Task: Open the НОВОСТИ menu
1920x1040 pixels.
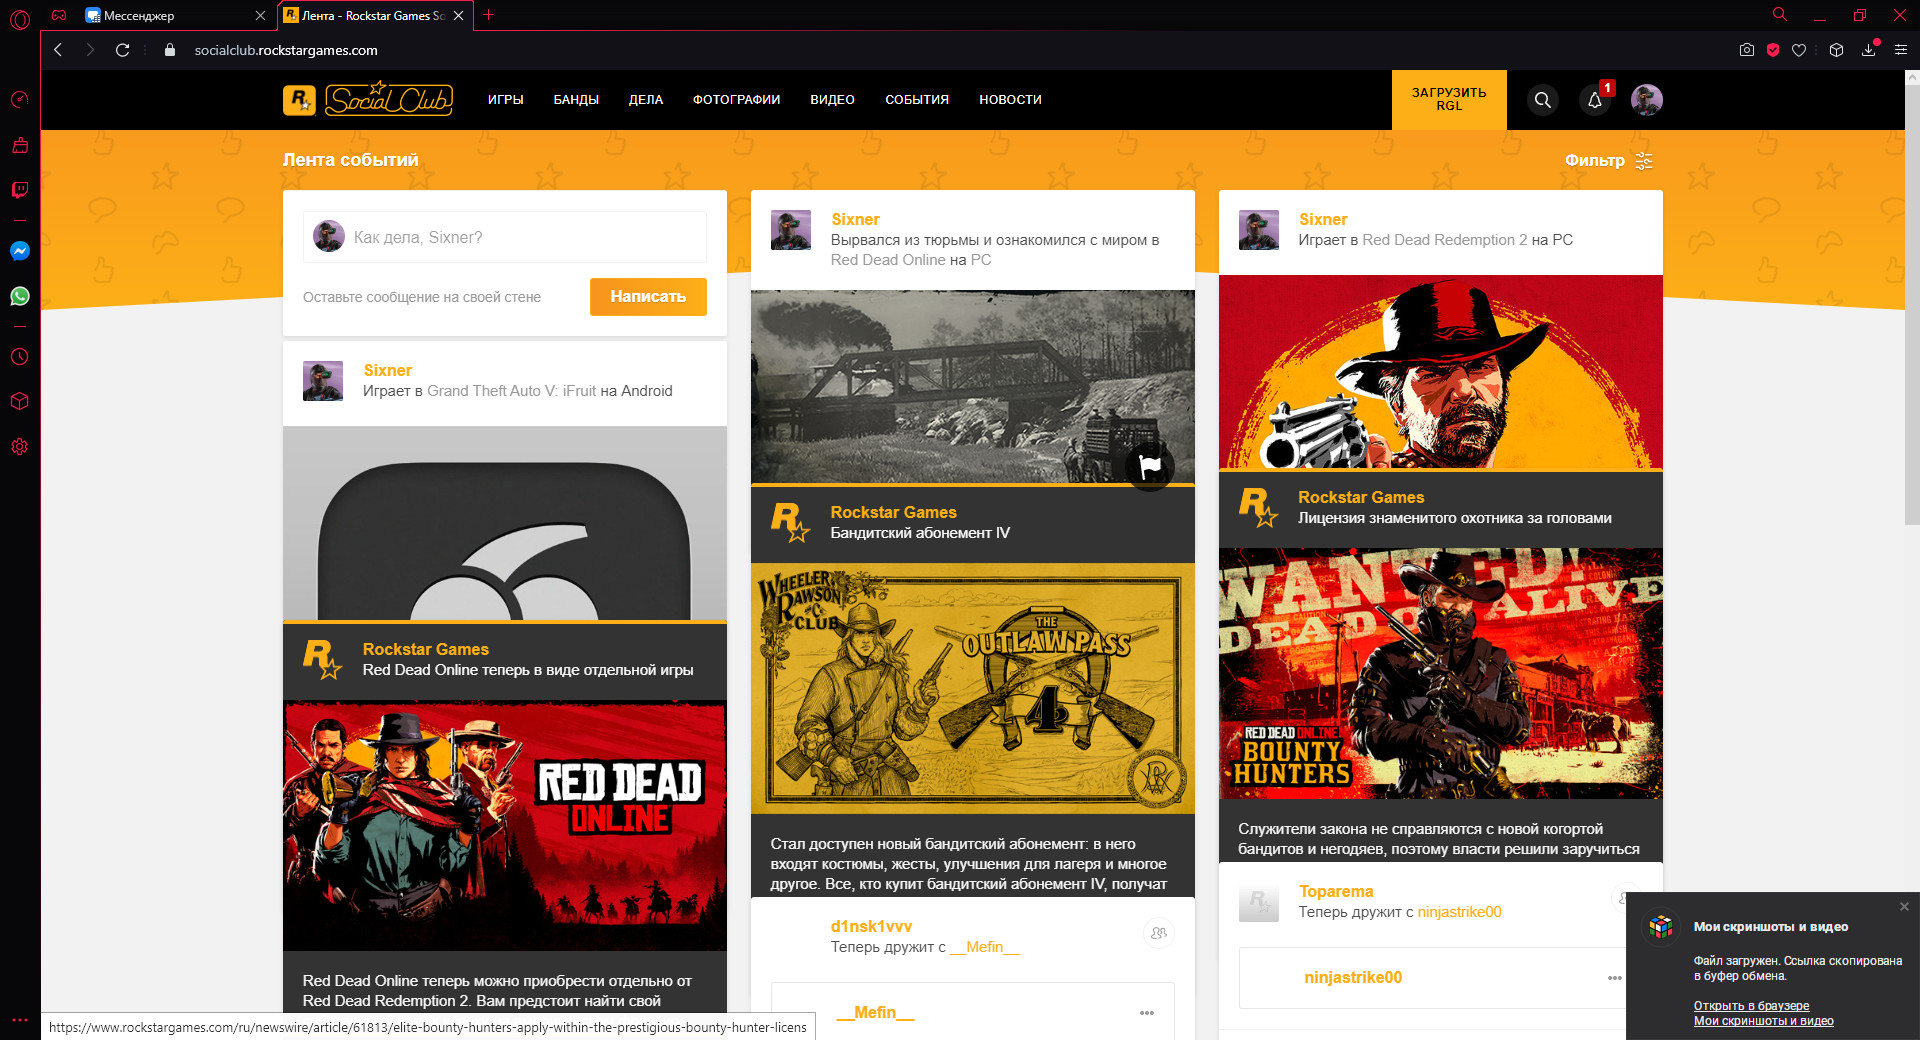Action: click(x=1010, y=100)
